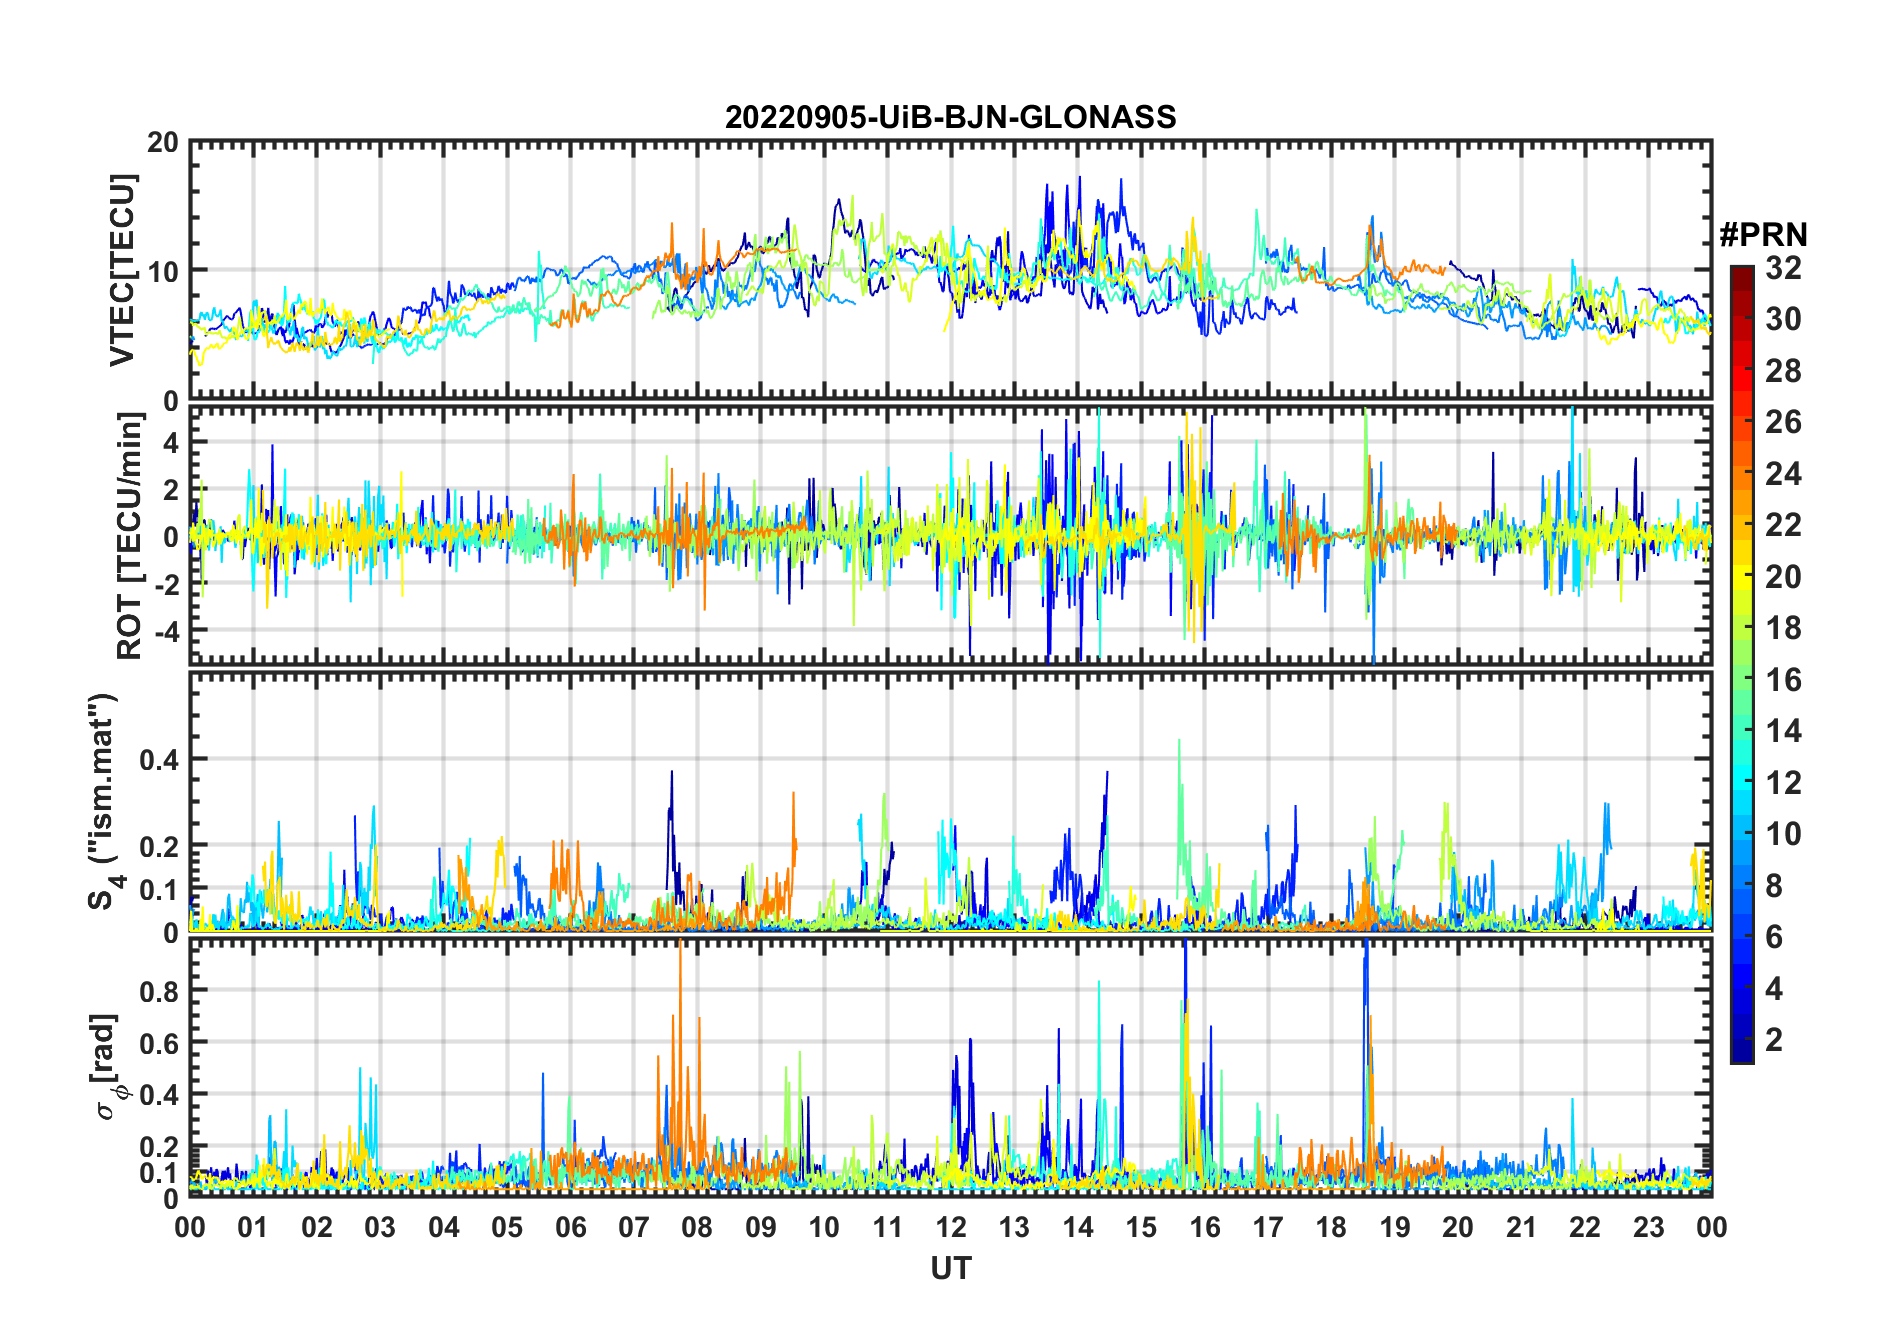Click UT axis hour label 01
The width and height of the screenshot is (1902, 1330).
click(254, 1227)
